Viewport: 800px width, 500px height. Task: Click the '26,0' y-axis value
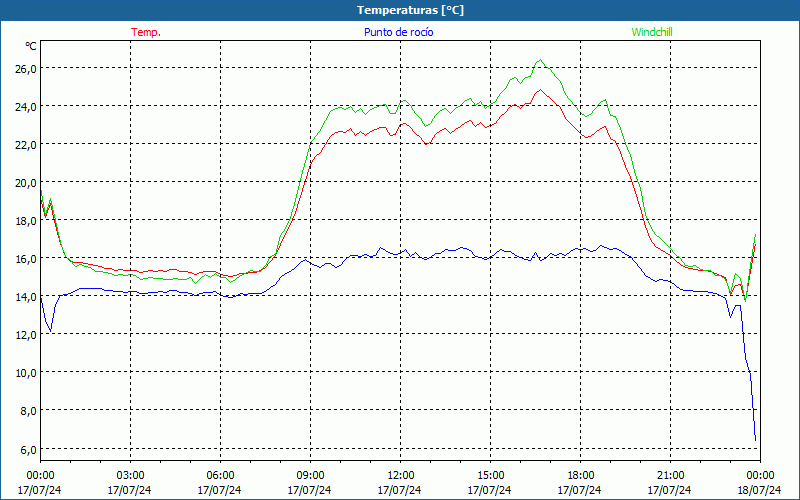(26, 68)
